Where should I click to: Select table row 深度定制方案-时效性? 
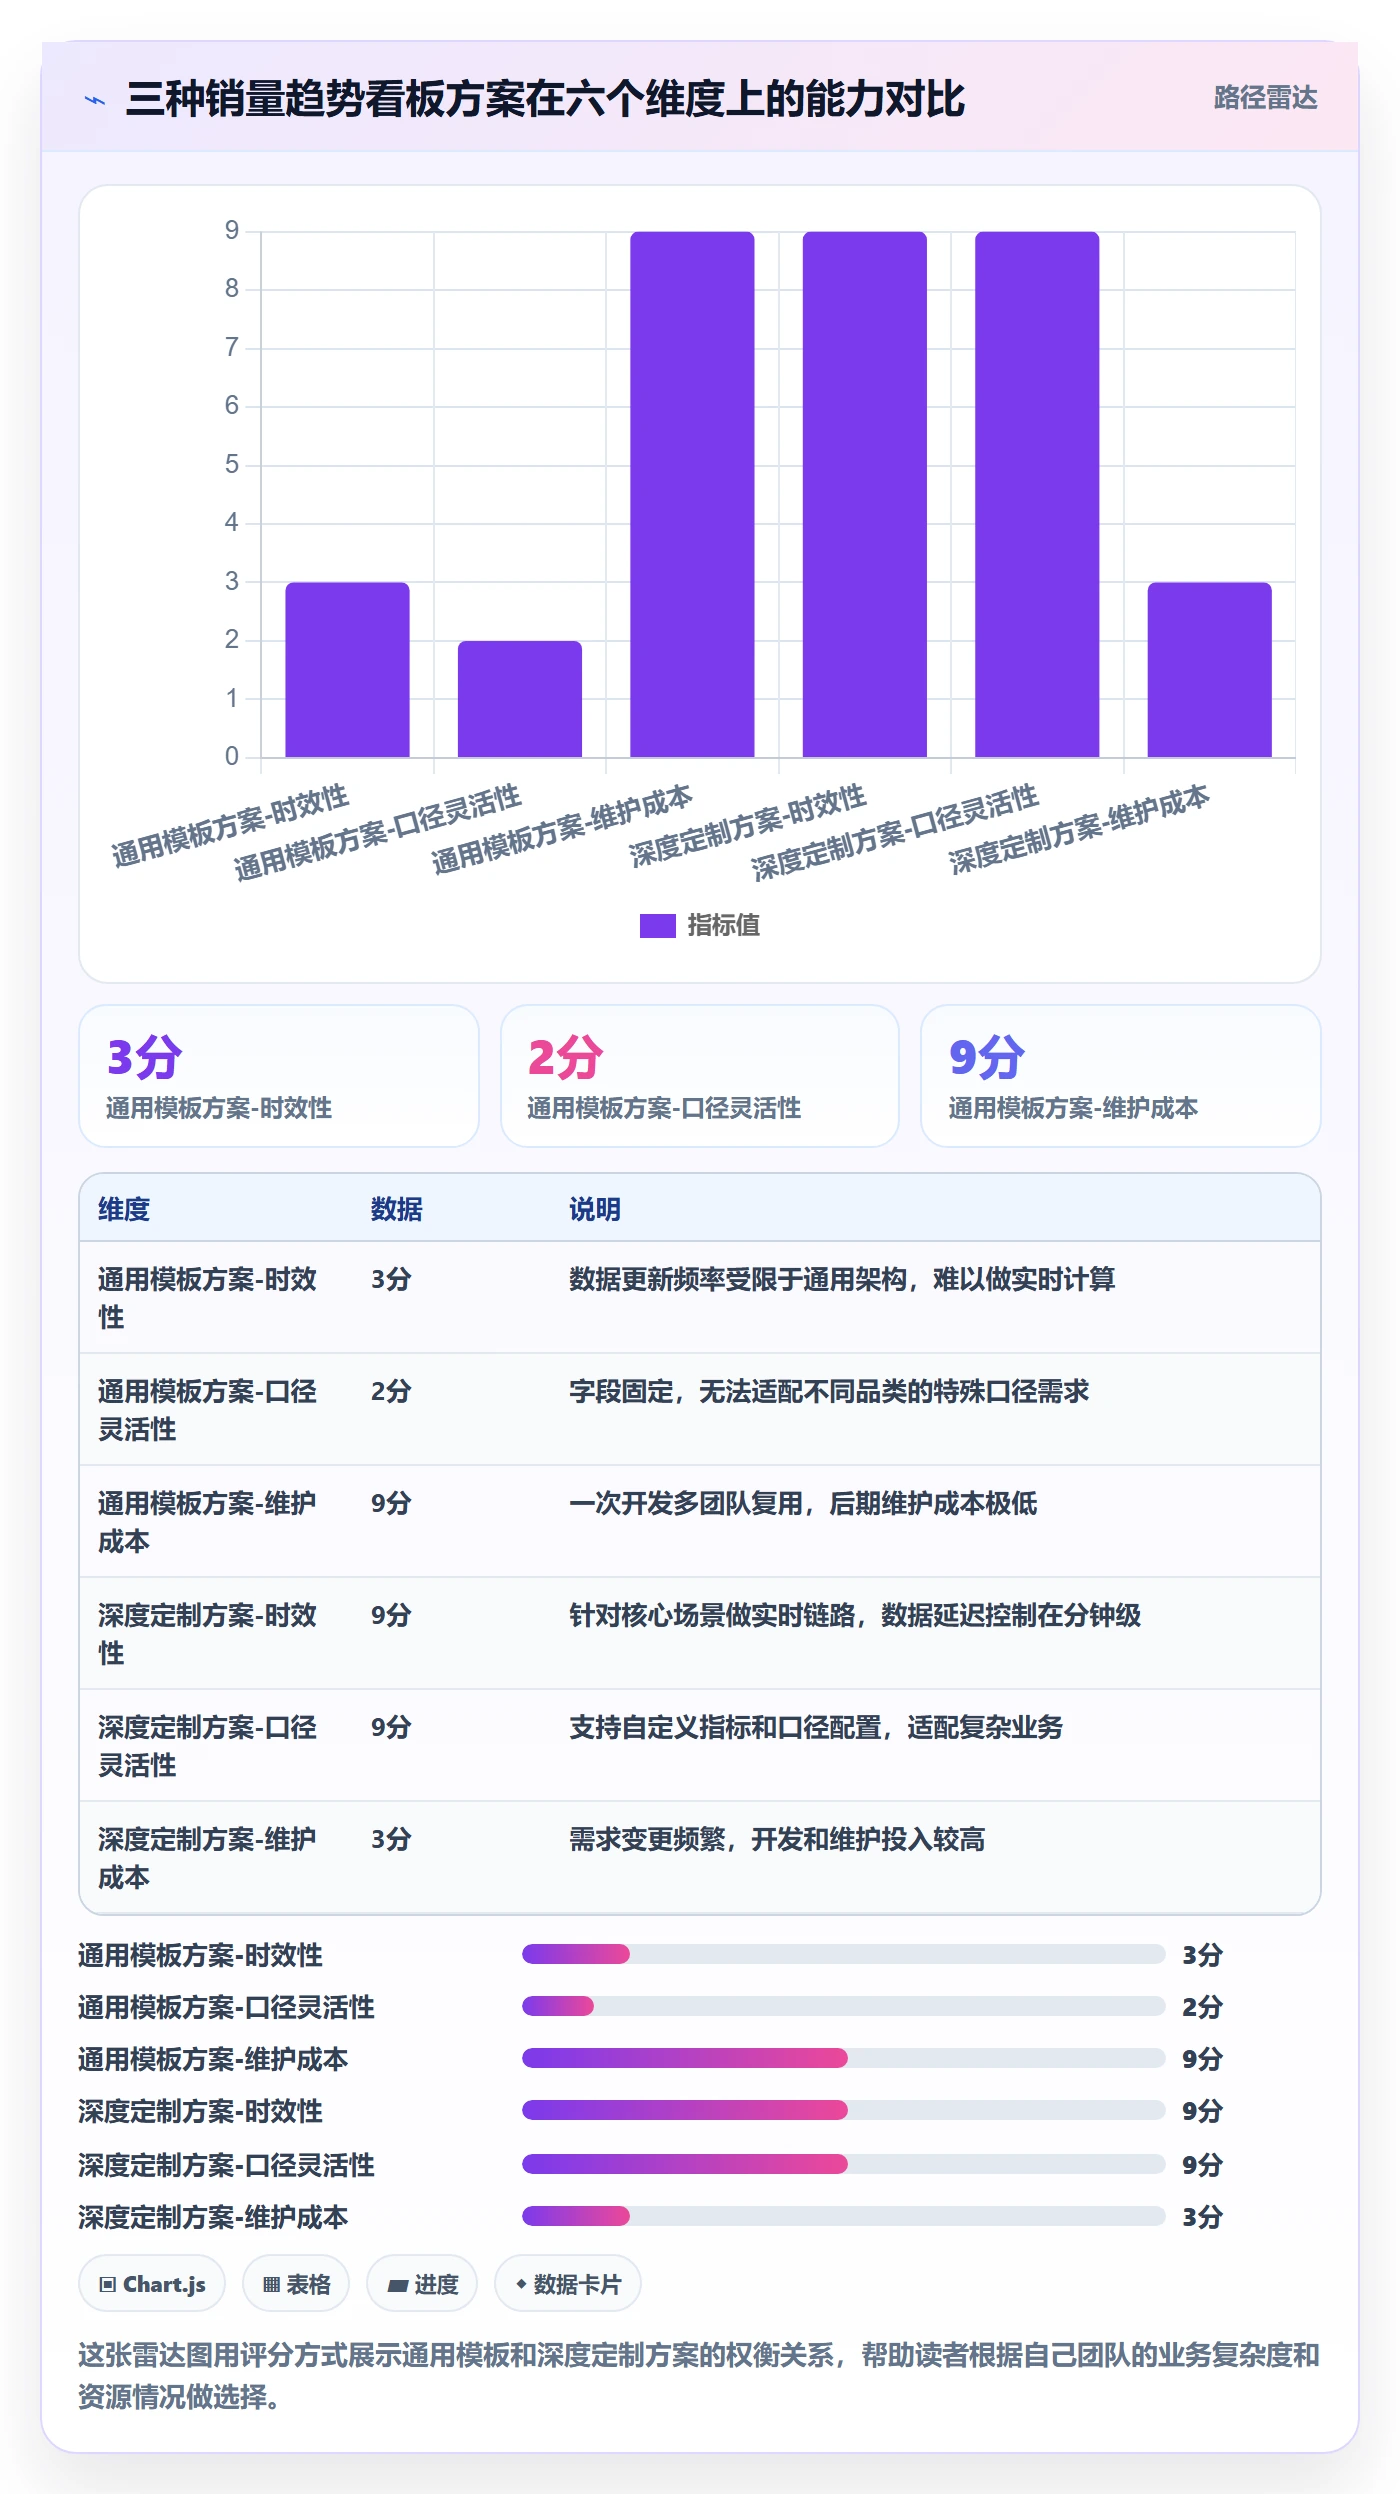[700, 1634]
